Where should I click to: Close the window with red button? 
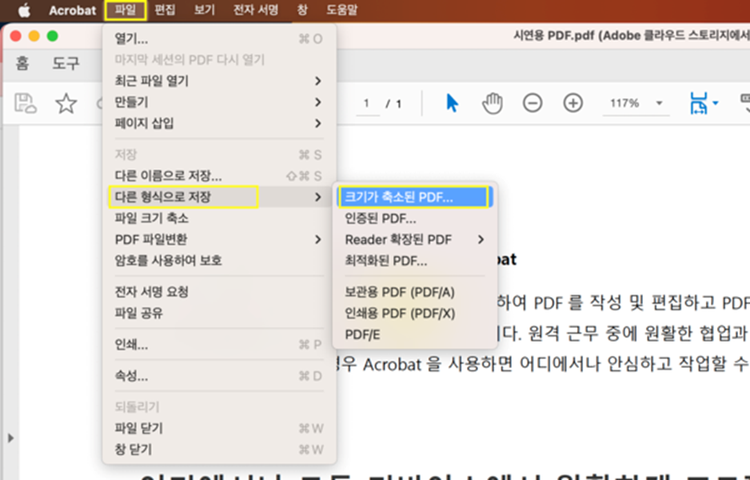(16, 36)
